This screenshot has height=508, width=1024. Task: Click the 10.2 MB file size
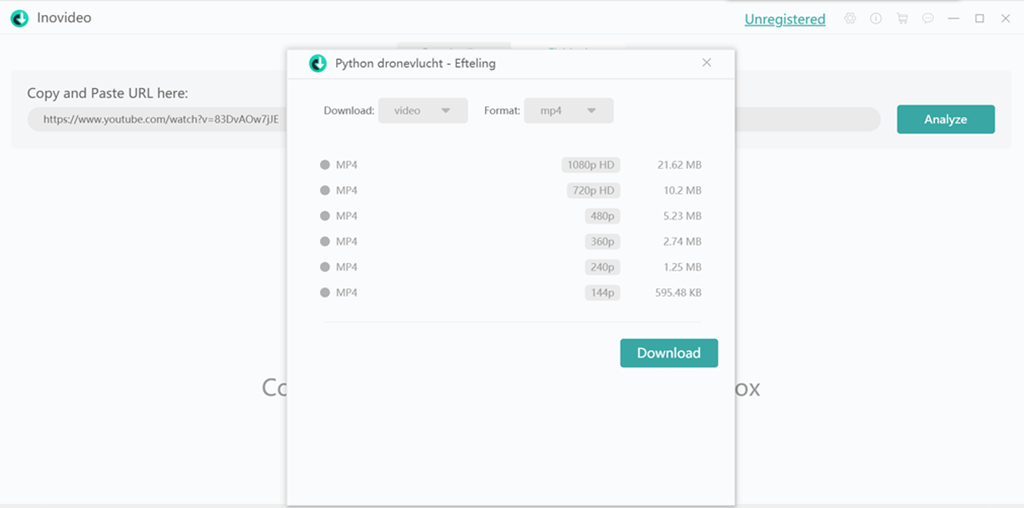coord(682,191)
